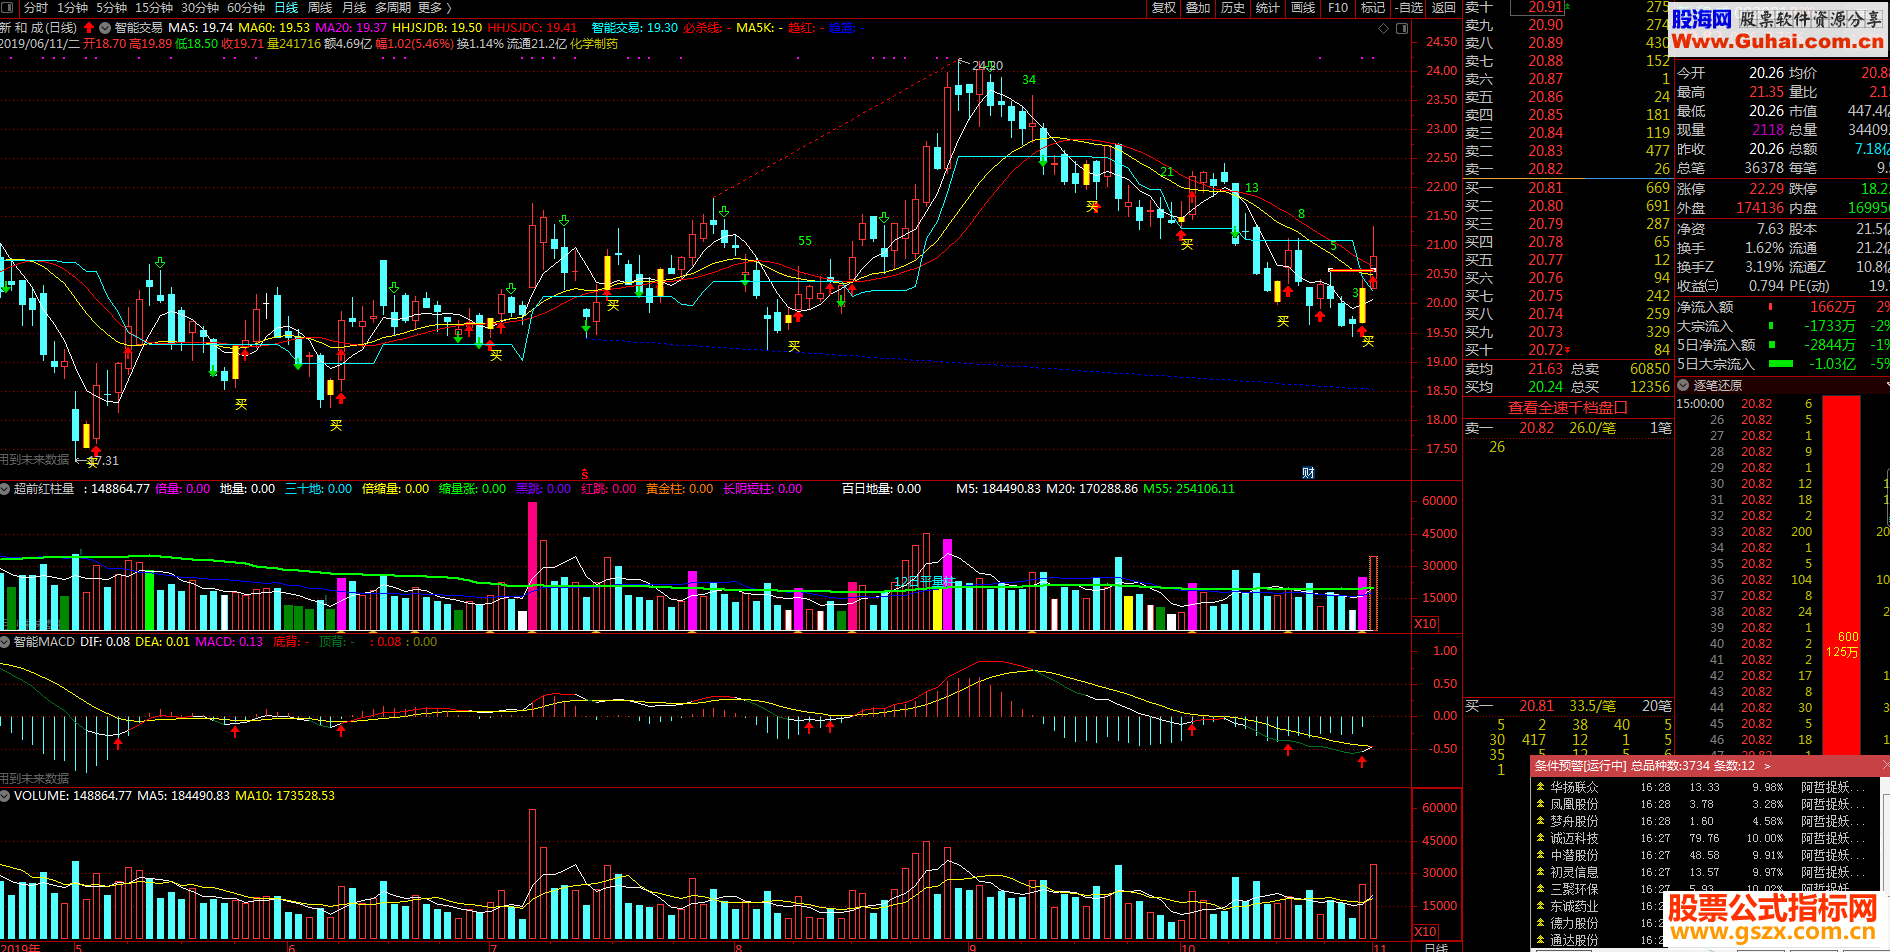Click 5日大宗流入 fund flow row
The width and height of the screenshot is (1890, 952).
click(1782, 364)
